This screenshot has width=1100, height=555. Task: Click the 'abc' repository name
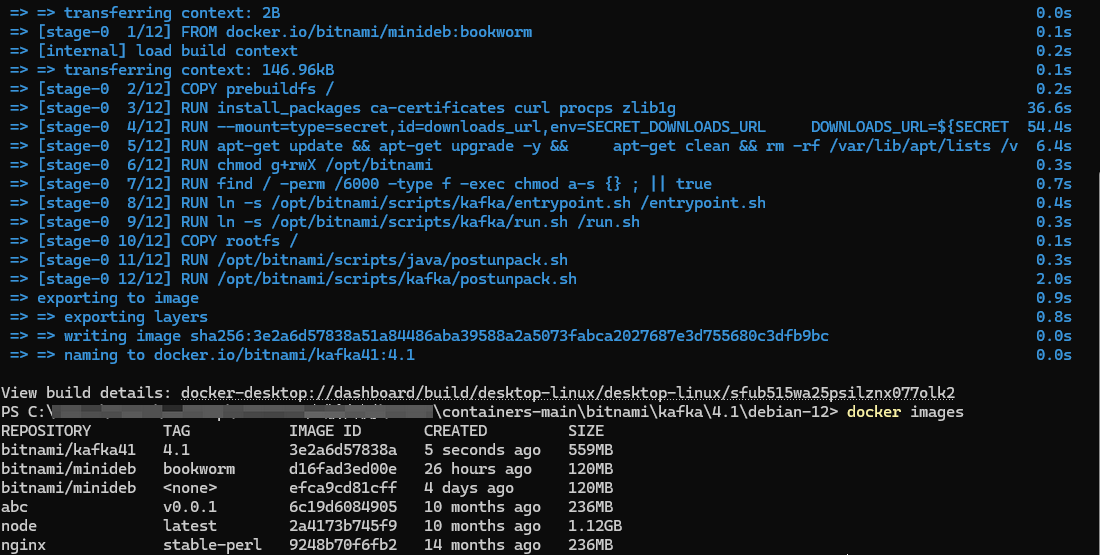(x=15, y=507)
